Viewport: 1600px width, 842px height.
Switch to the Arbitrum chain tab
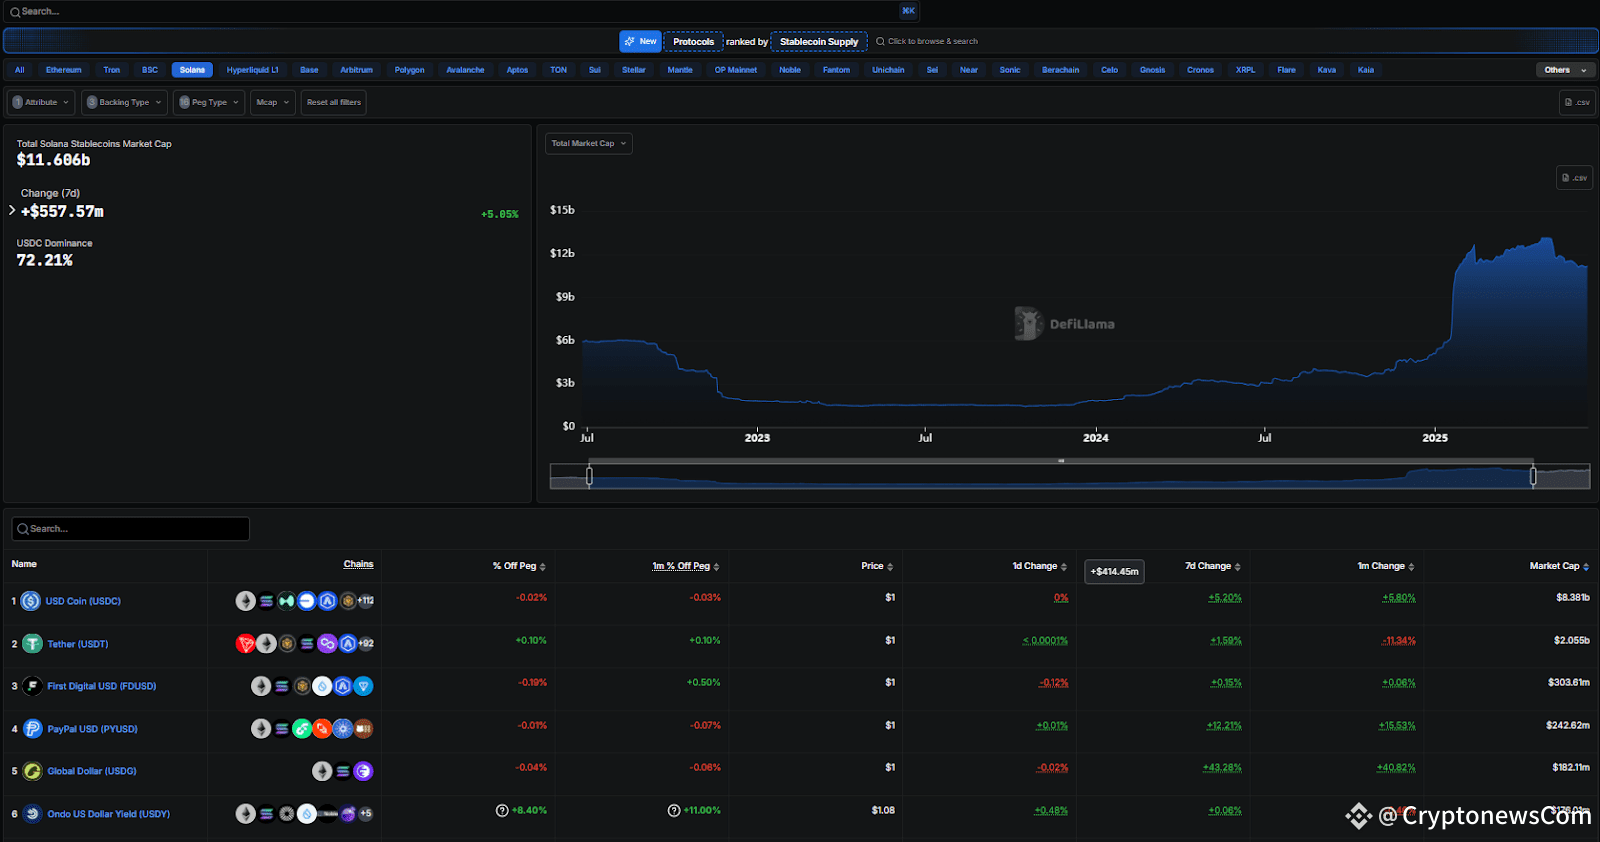click(x=356, y=70)
